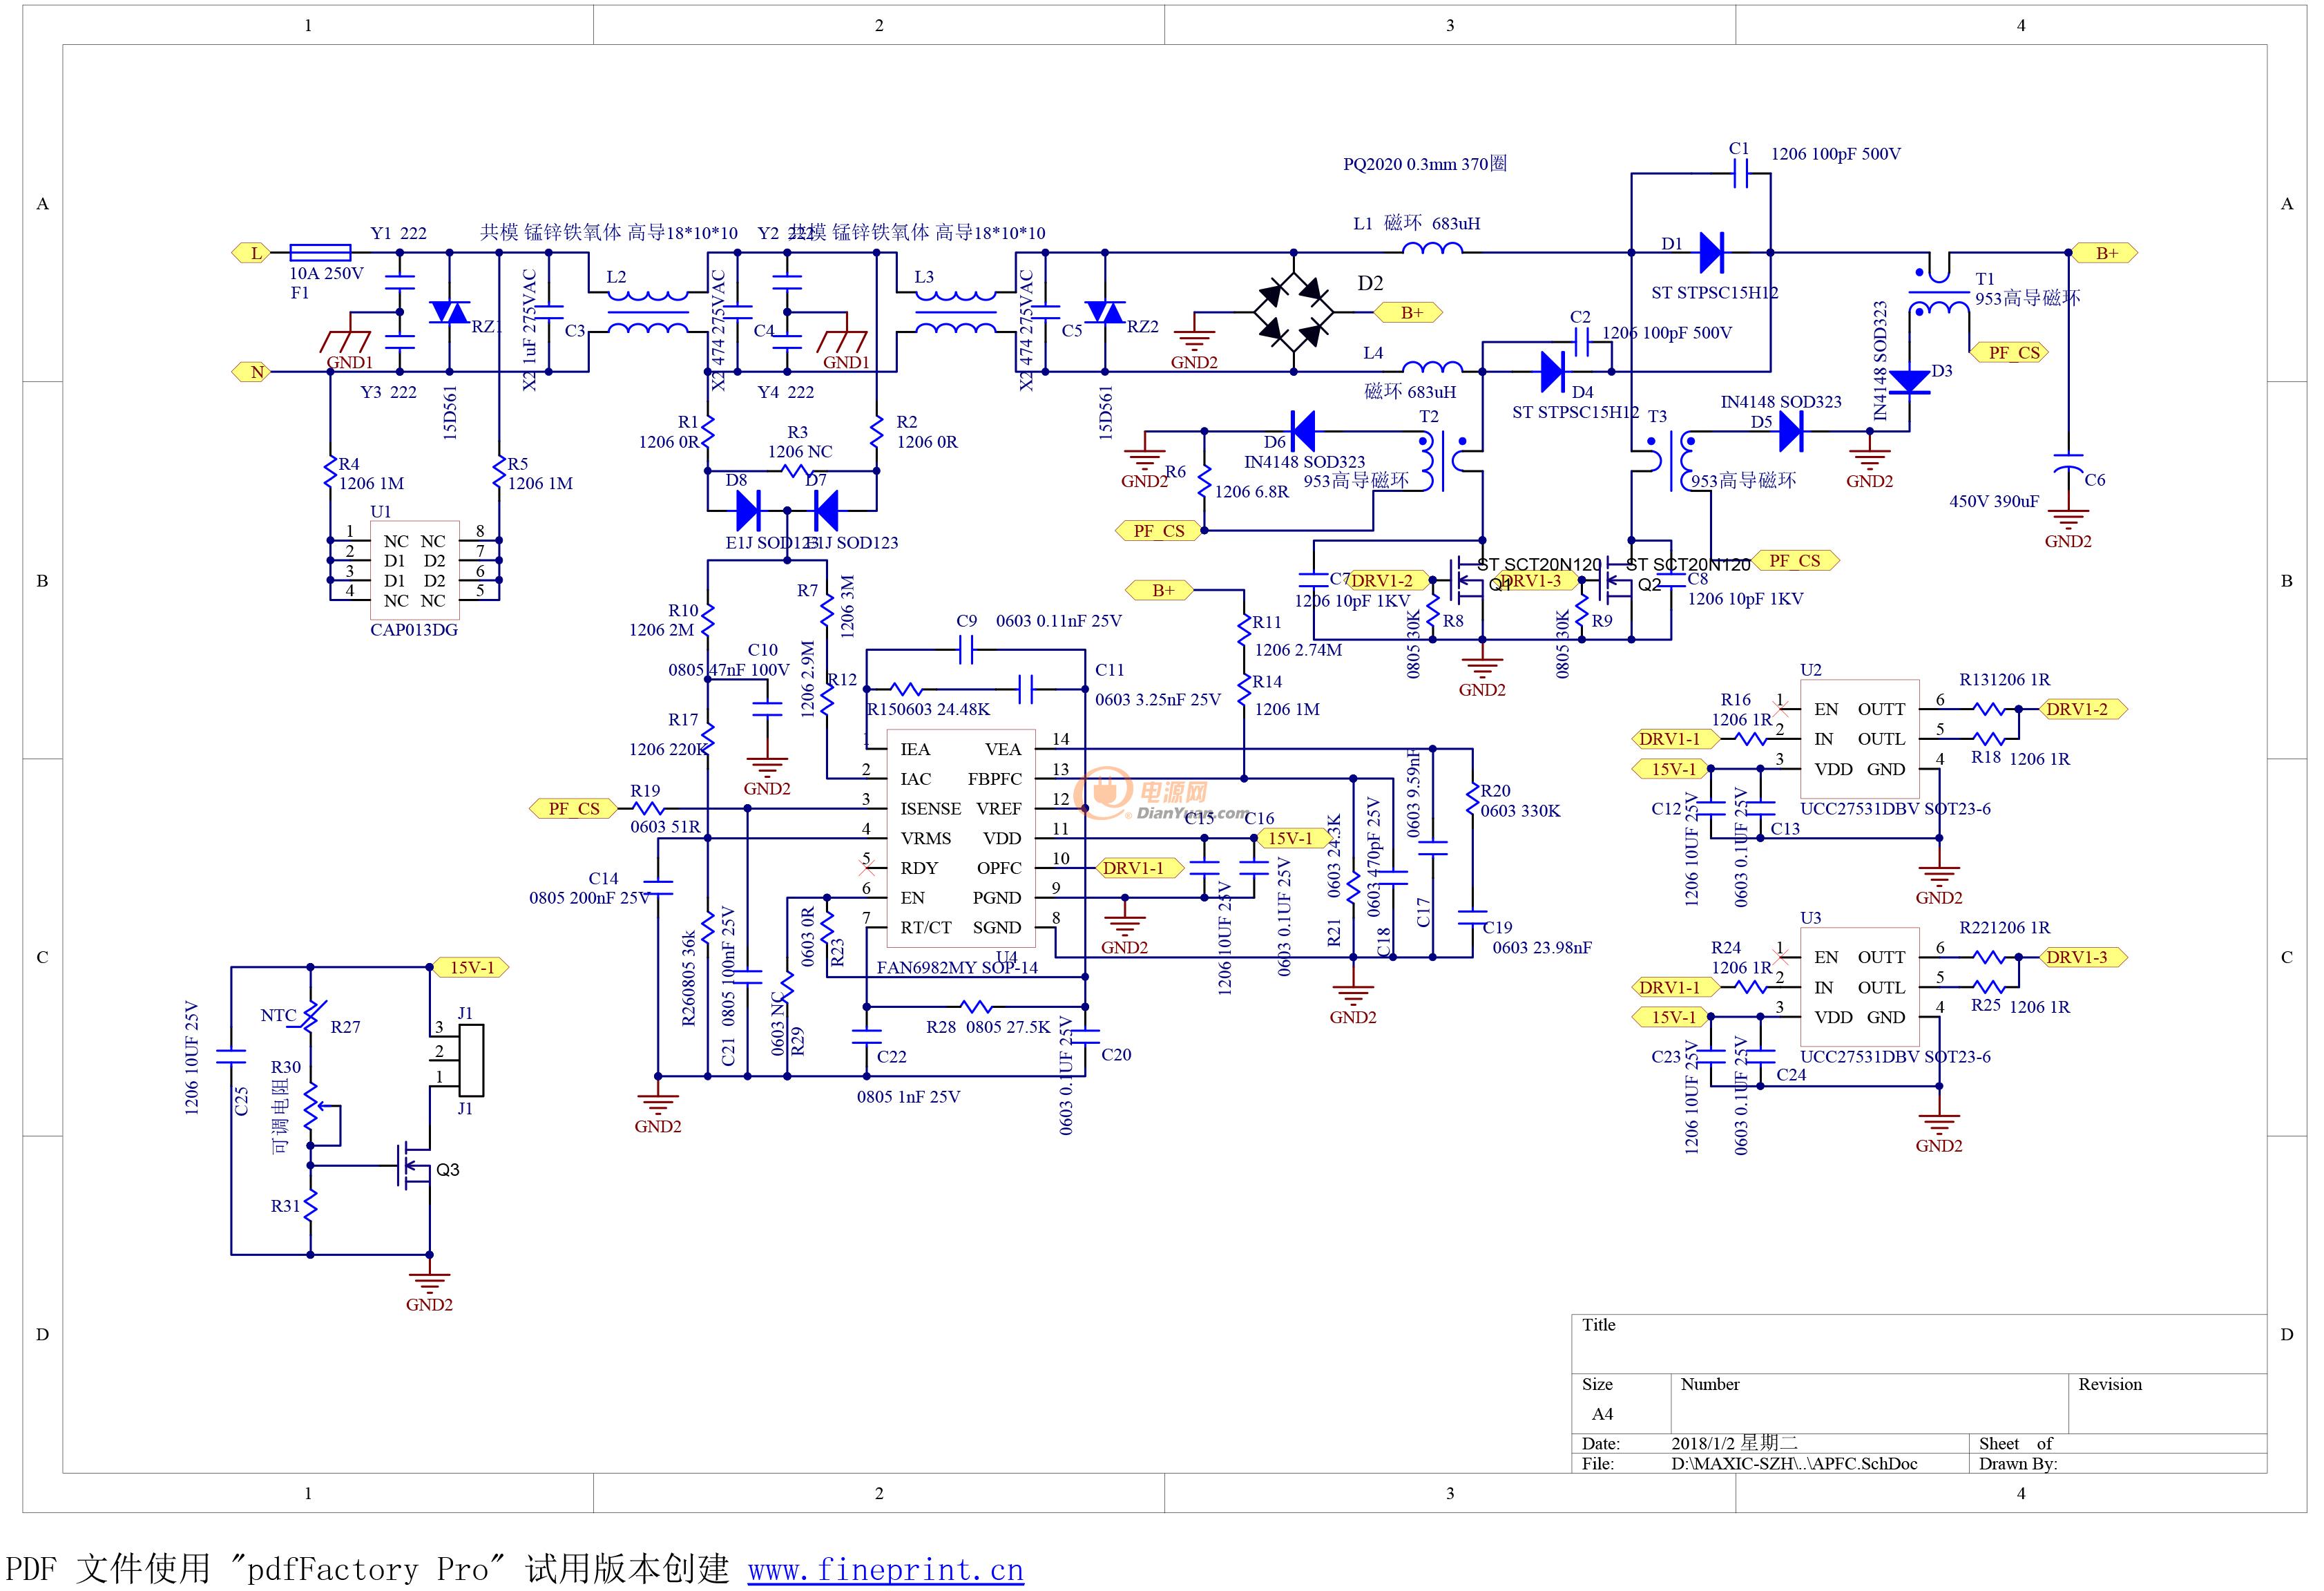Select the 0603 23.98nF value of C19
This screenshot has height=1591, width=2324.
(x=1541, y=947)
